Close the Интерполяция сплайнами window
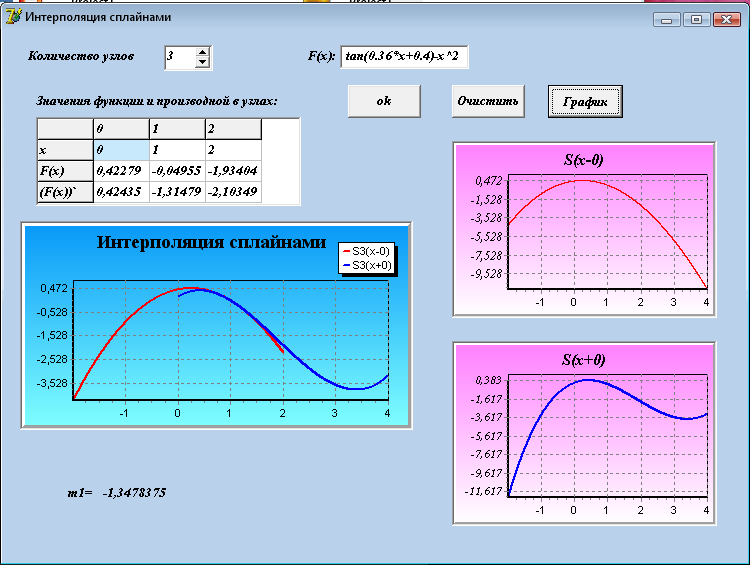750x565 pixels. 727,20
